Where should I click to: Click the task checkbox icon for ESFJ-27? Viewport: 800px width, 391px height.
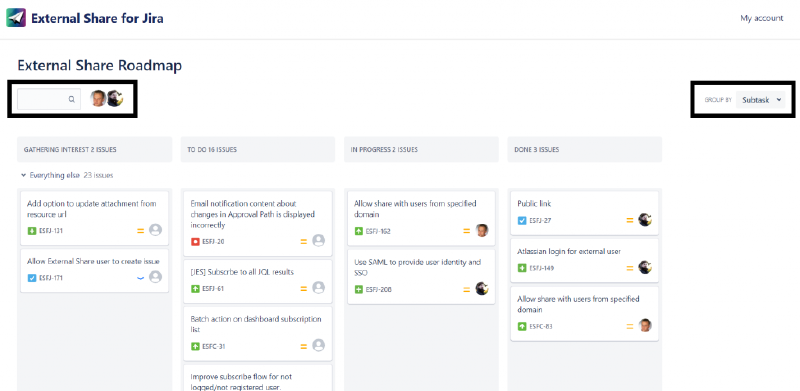(x=521, y=221)
